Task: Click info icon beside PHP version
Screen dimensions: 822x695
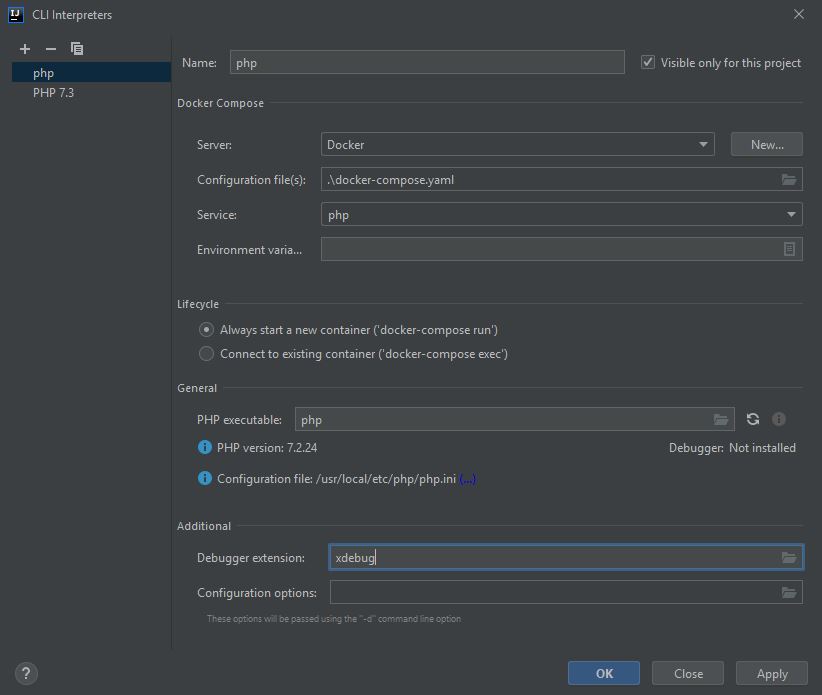Action: 204,447
